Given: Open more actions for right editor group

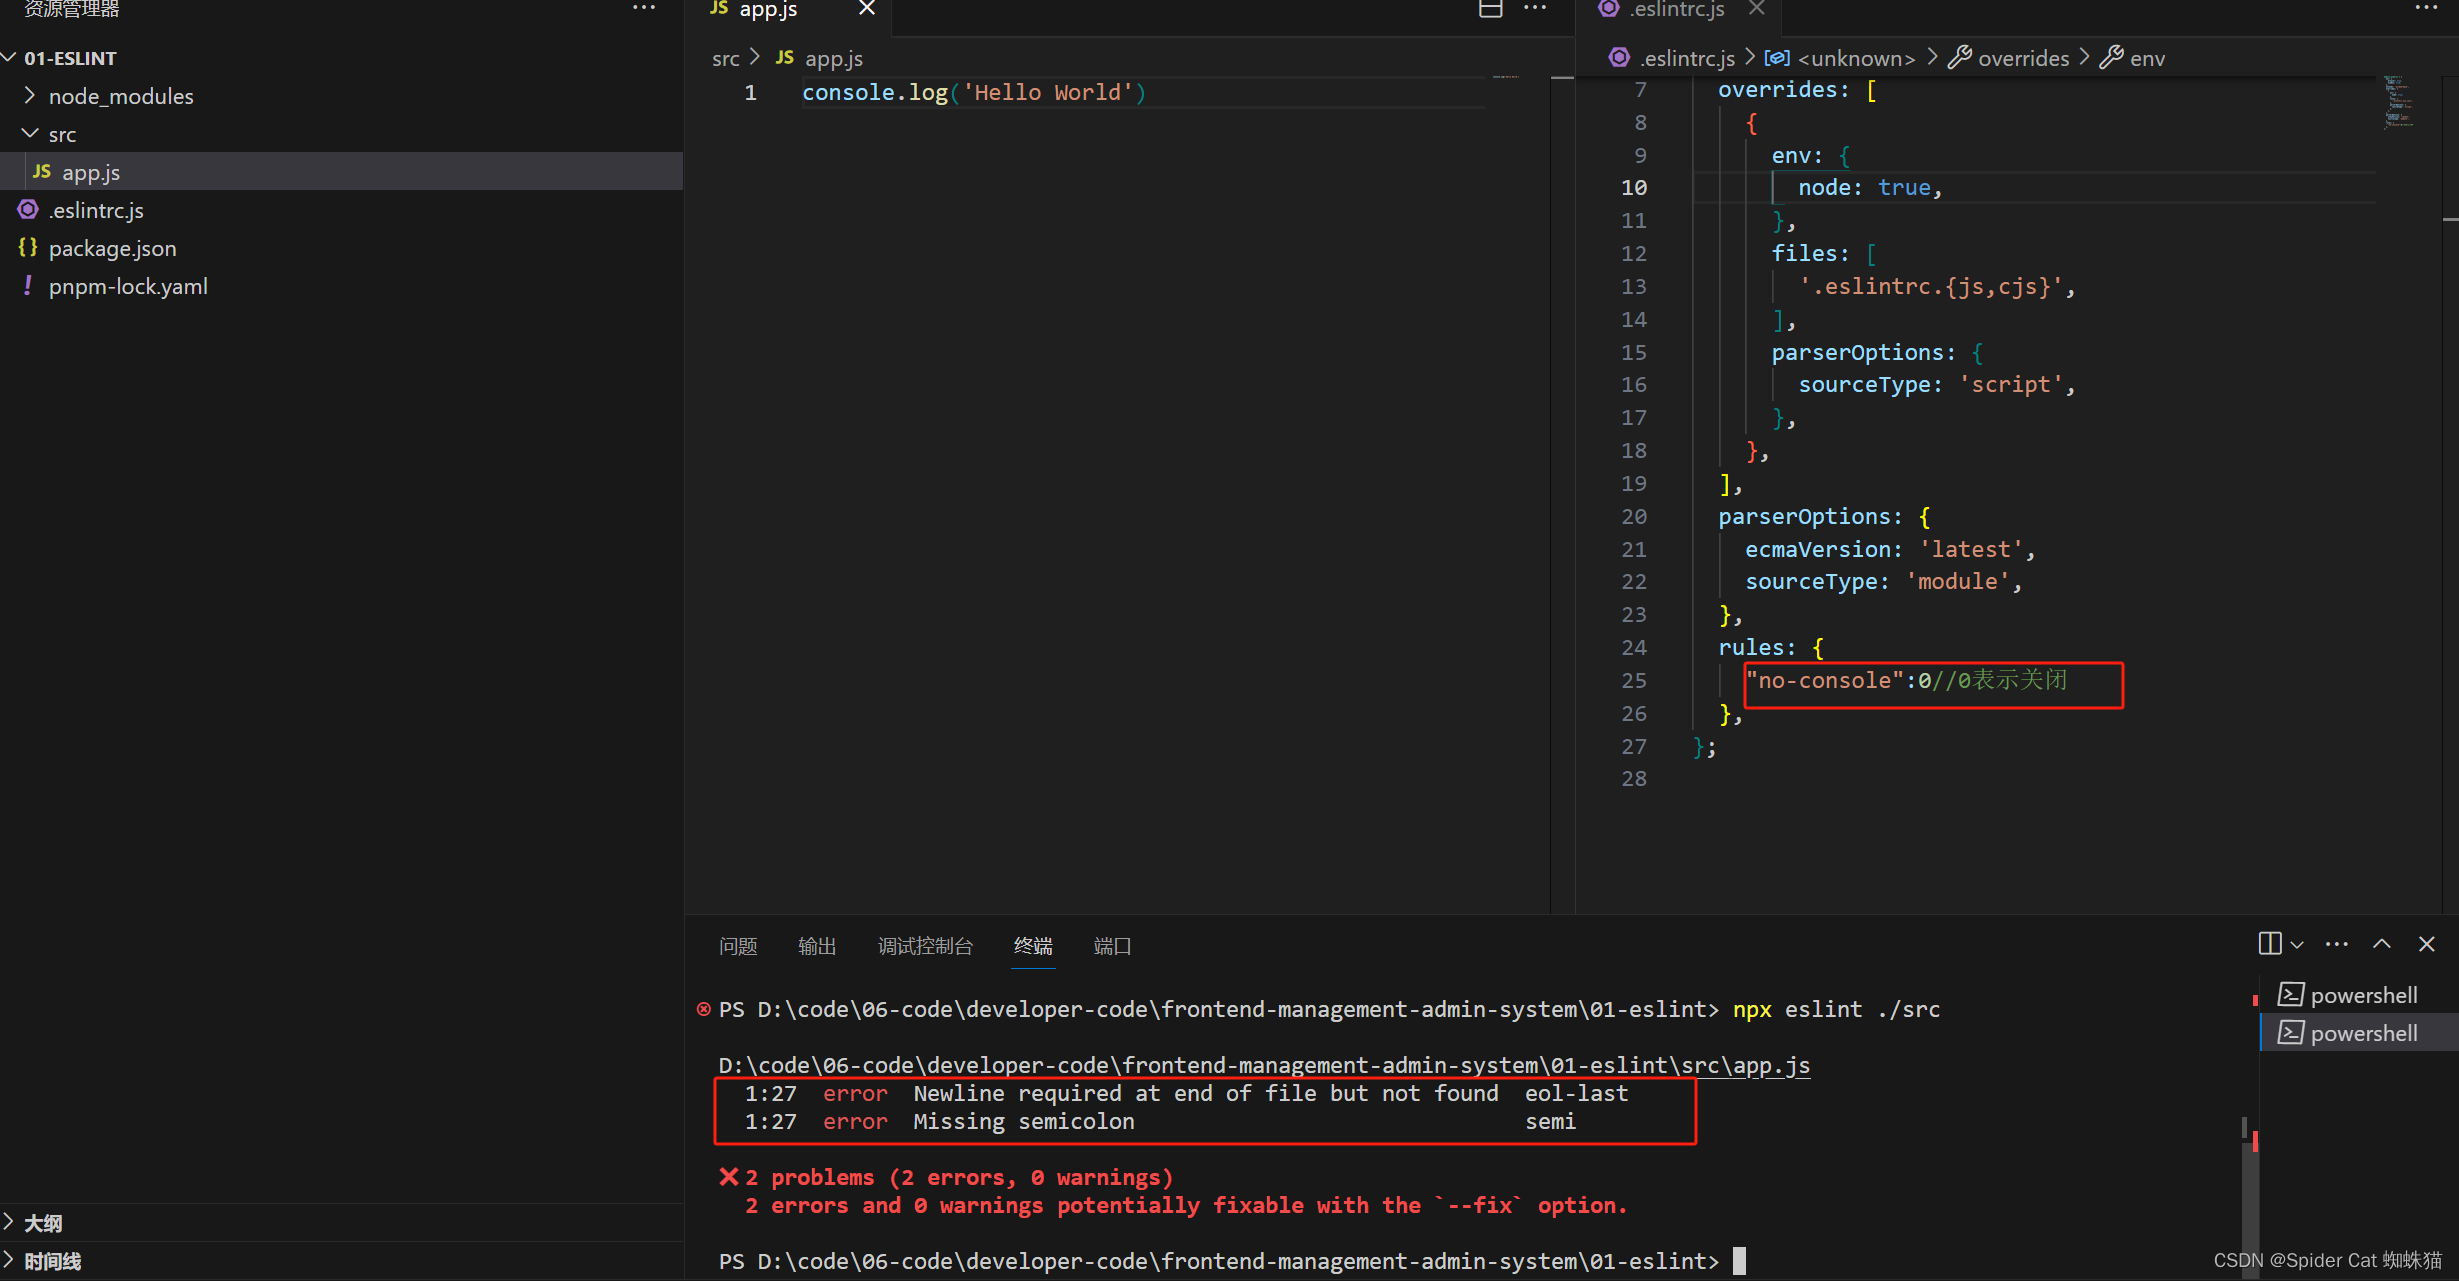Looking at the screenshot, I should 2427,9.
